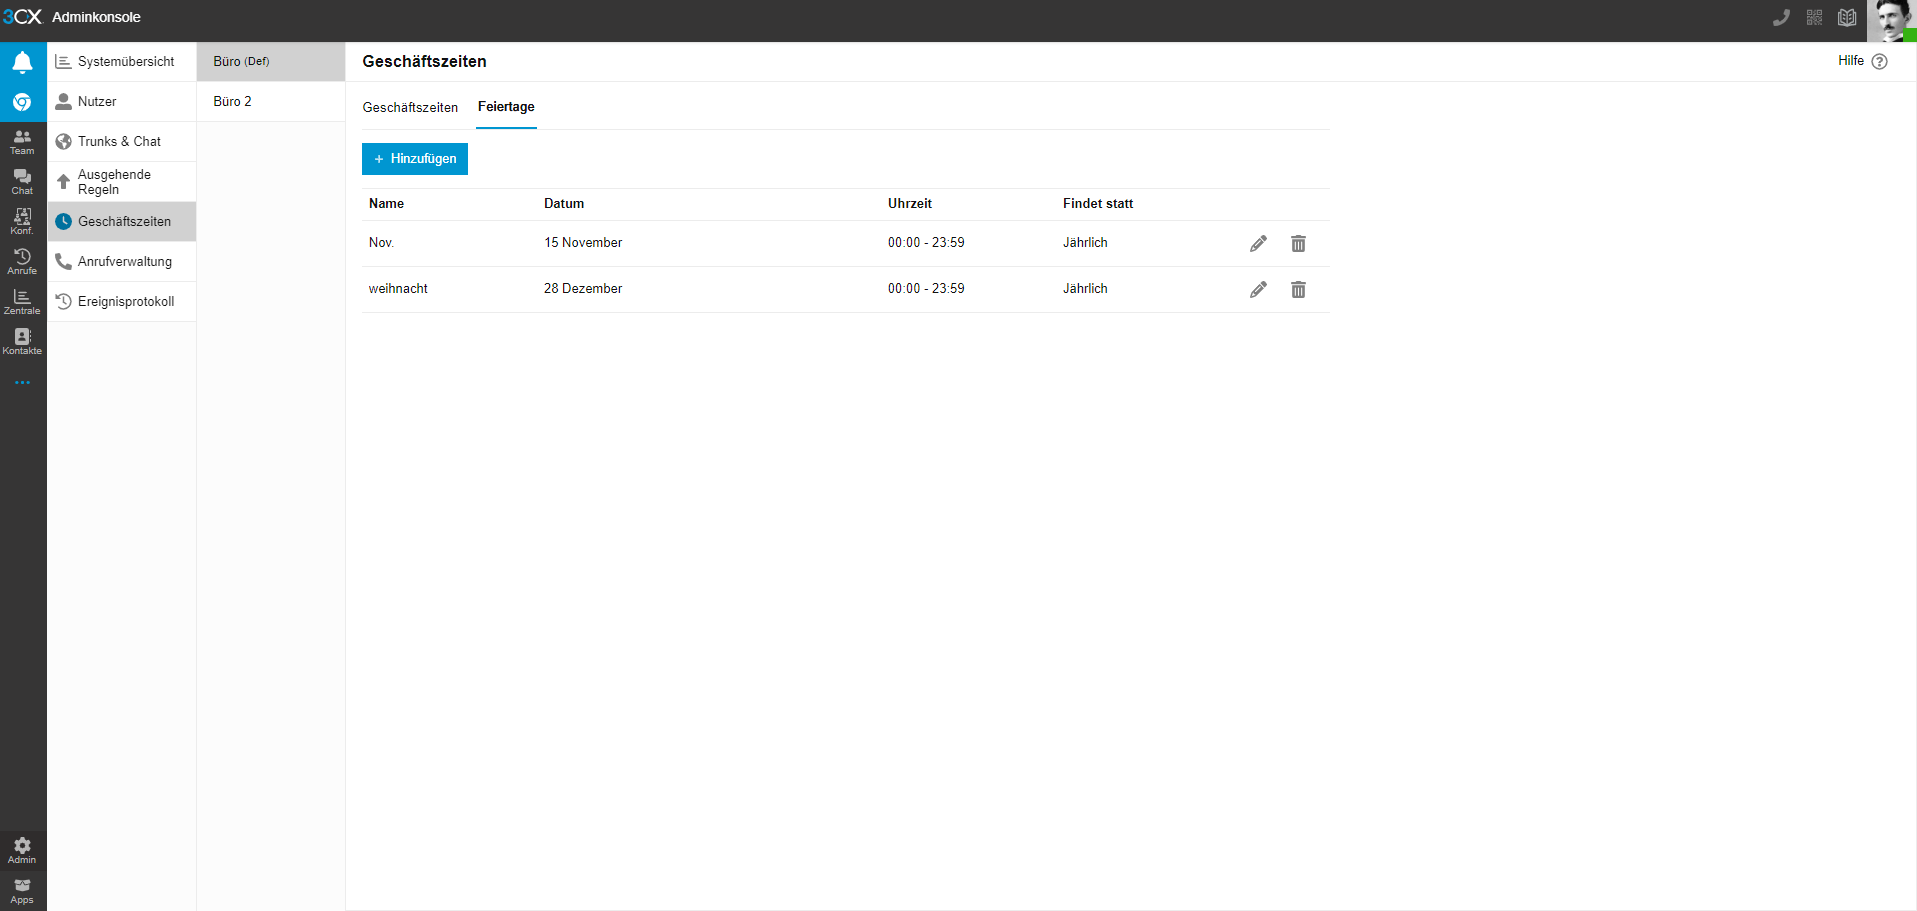Open Trunks & Chat menu item
1917x911 pixels.
[120, 141]
